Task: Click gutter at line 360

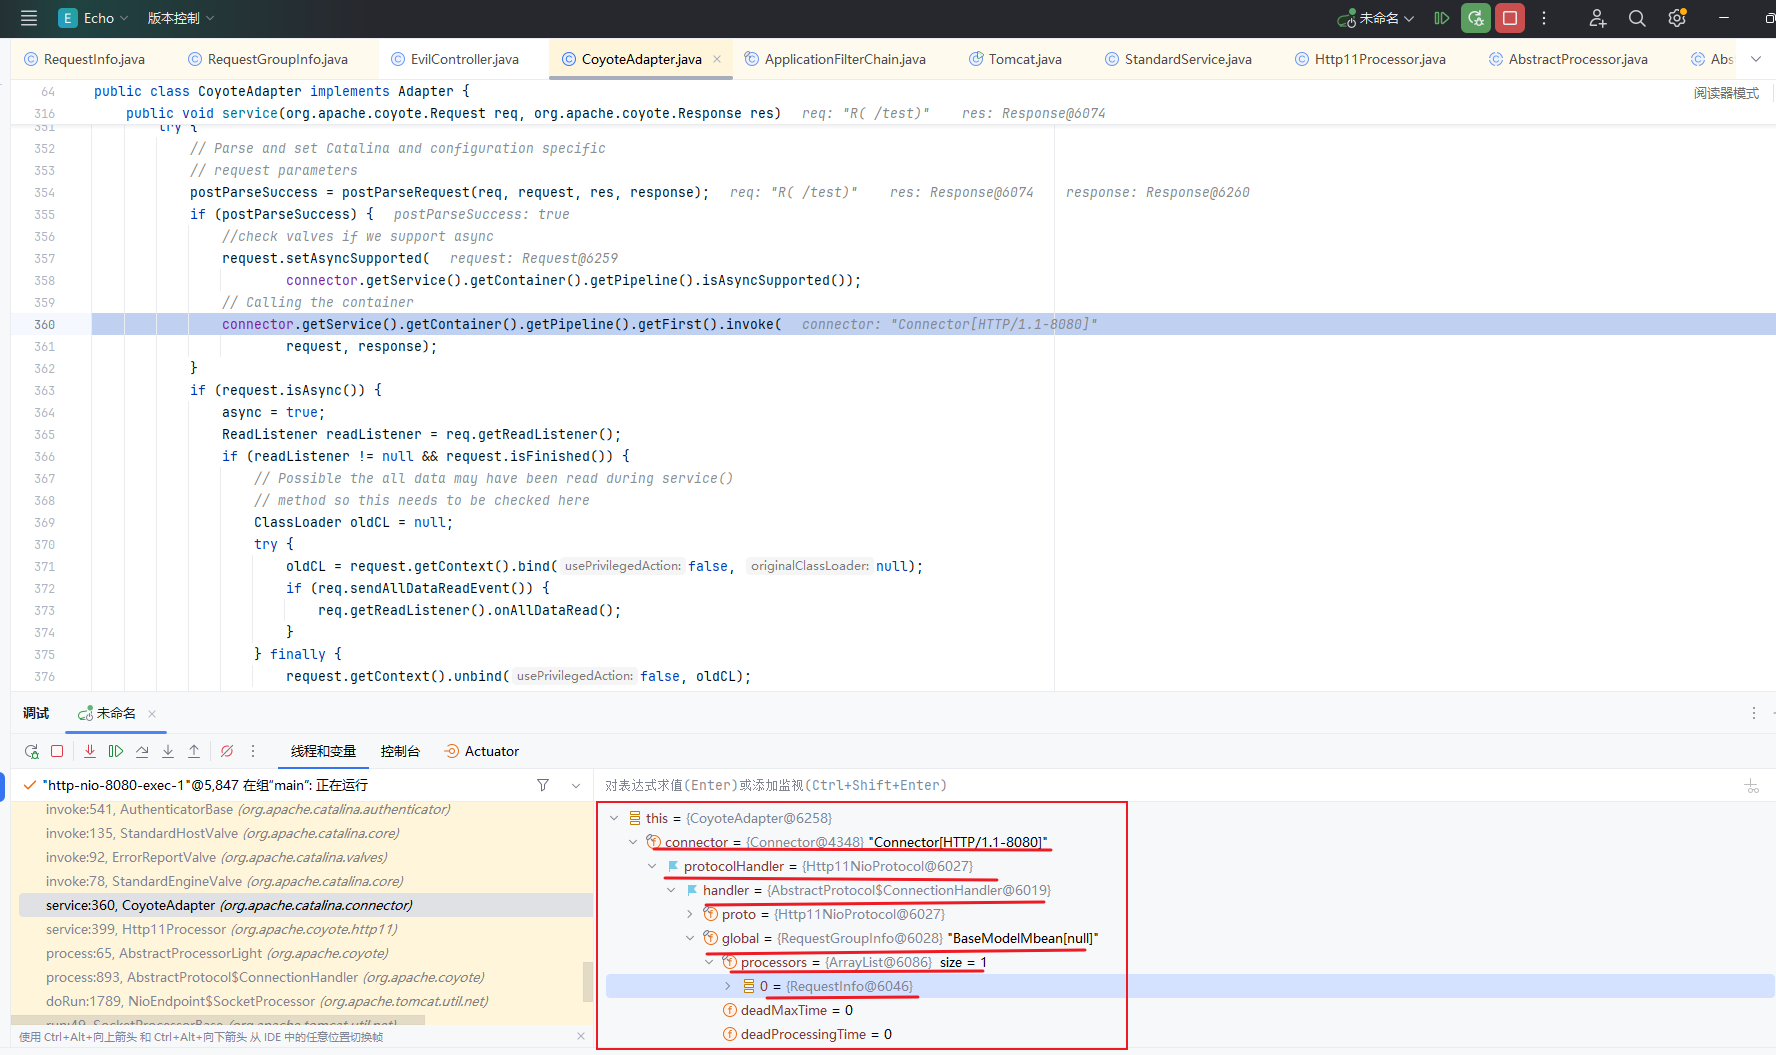Action: (45, 324)
